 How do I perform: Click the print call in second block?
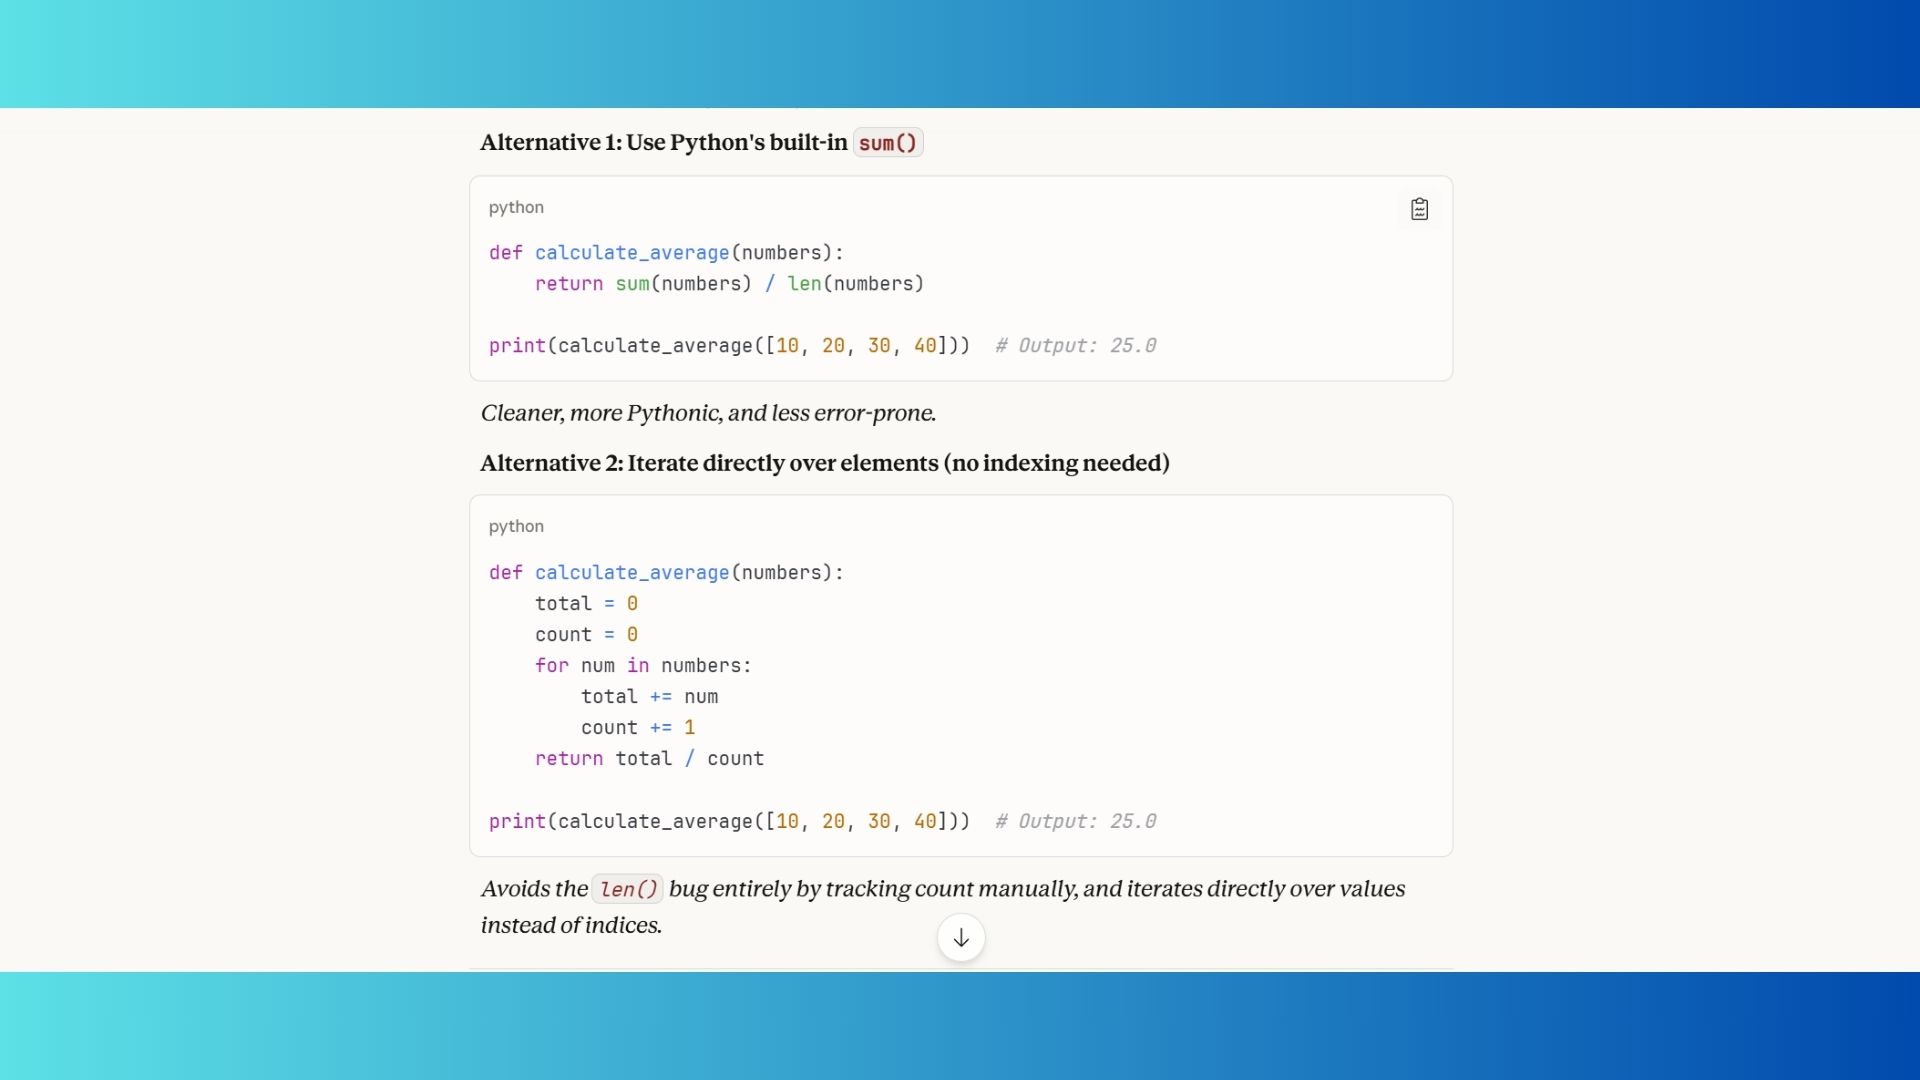pos(728,822)
